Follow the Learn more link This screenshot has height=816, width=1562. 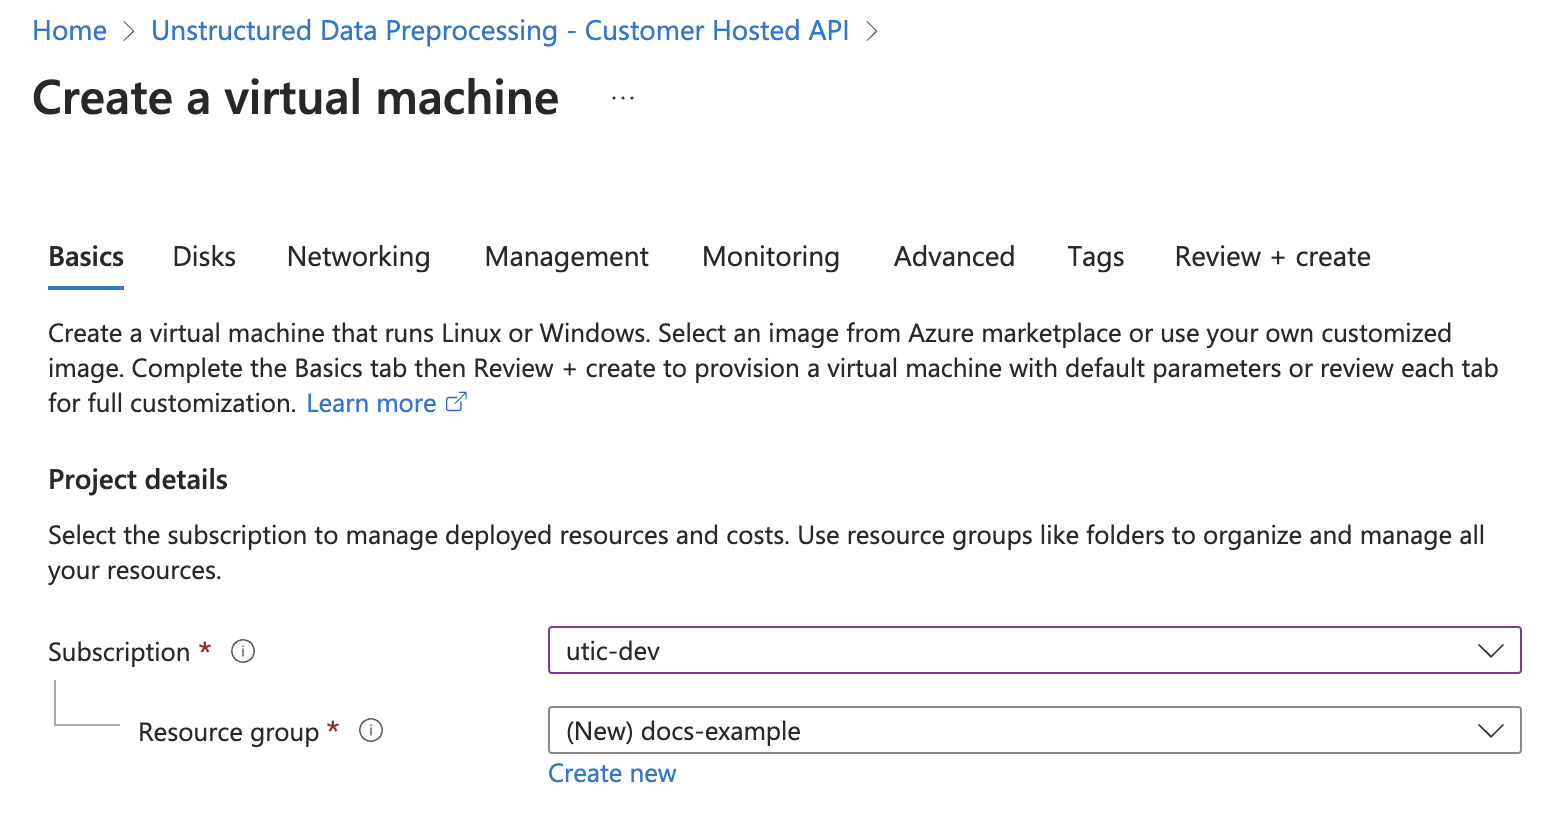[371, 403]
